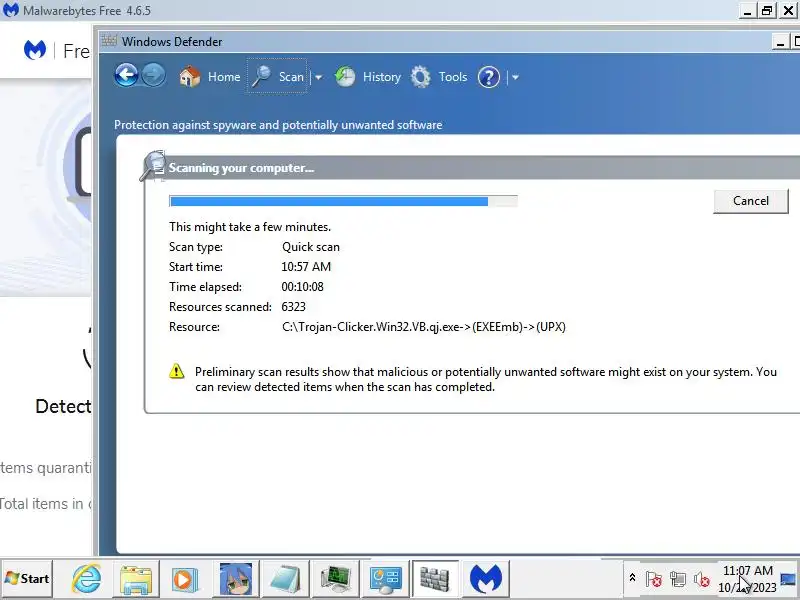Click the Resources scanned value 6323

pyautogui.click(x=293, y=307)
